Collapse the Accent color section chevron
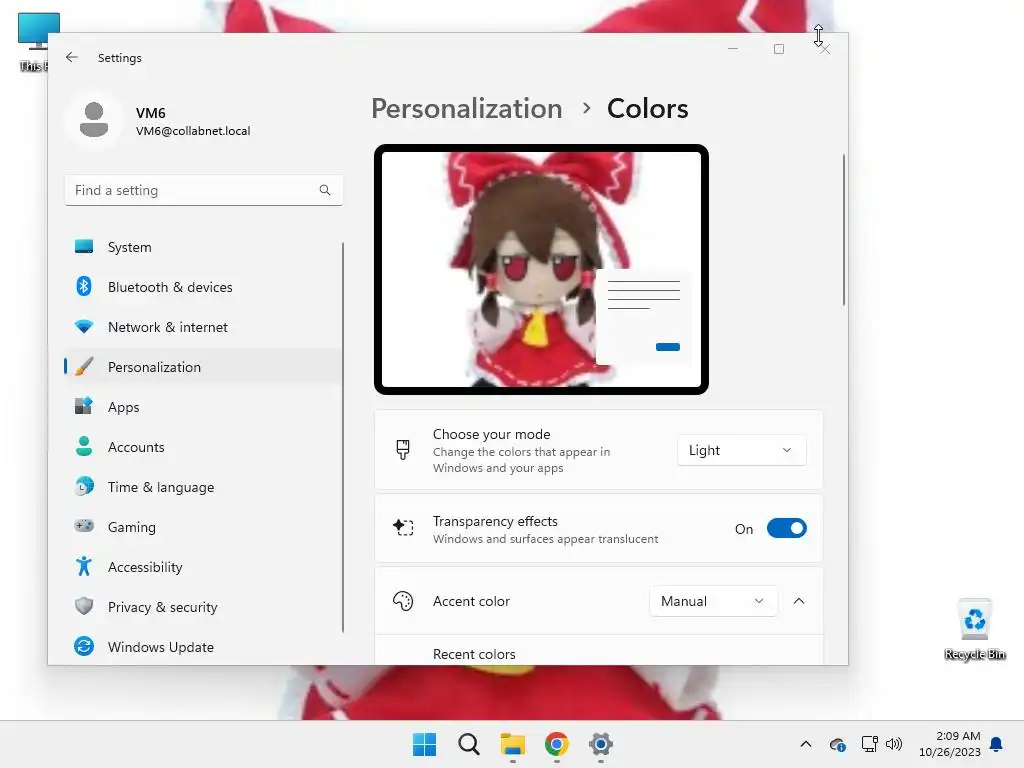This screenshot has width=1024, height=768. click(x=799, y=601)
